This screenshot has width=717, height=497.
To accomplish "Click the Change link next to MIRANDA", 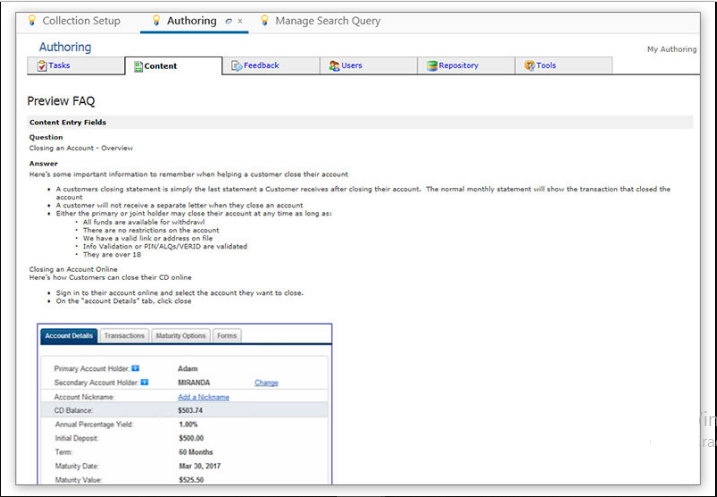I will [266, 383].
